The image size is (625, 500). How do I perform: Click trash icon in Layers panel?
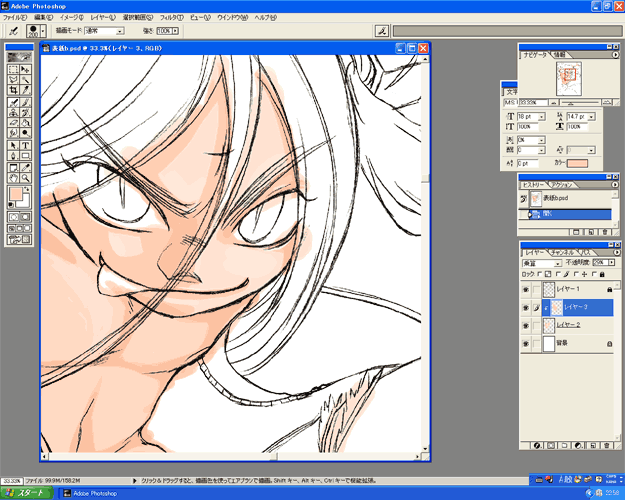tap(607, 445)
